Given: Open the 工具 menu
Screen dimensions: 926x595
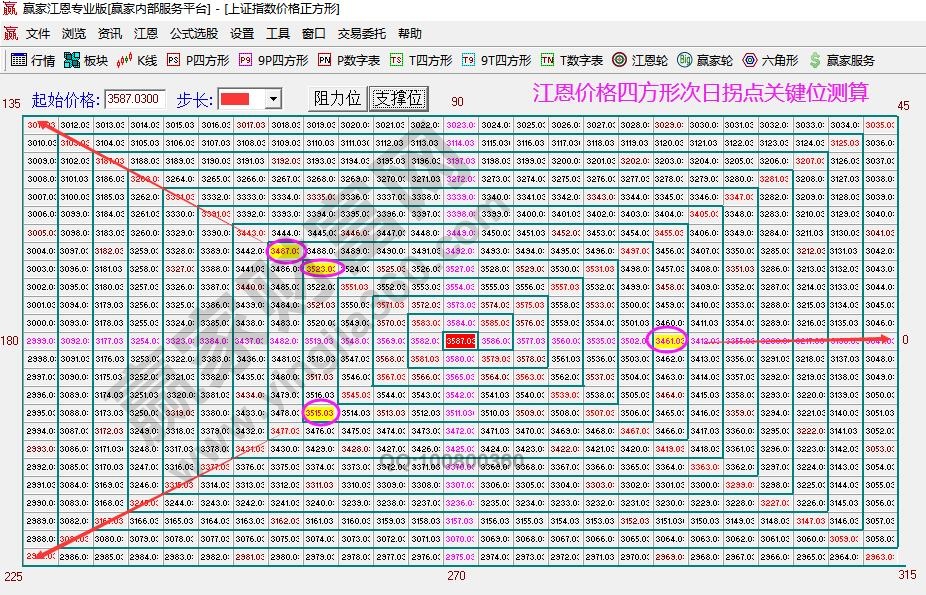Looking at the screenshot, I should click(x=278, y=33).
